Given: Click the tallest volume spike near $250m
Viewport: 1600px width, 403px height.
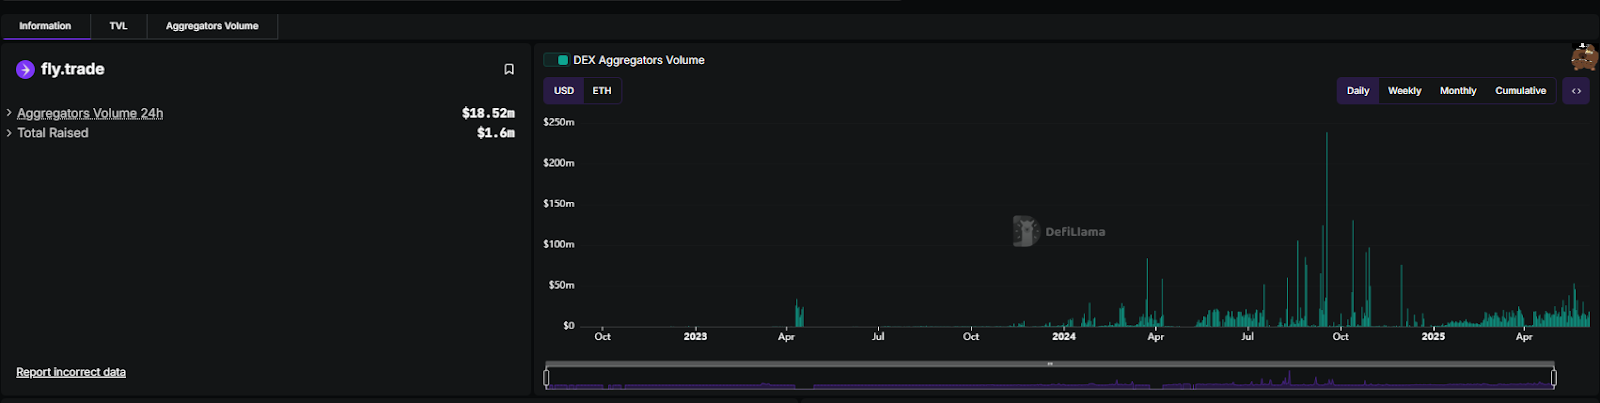Looking at the screenshot, I should (x=1327, y=229).
